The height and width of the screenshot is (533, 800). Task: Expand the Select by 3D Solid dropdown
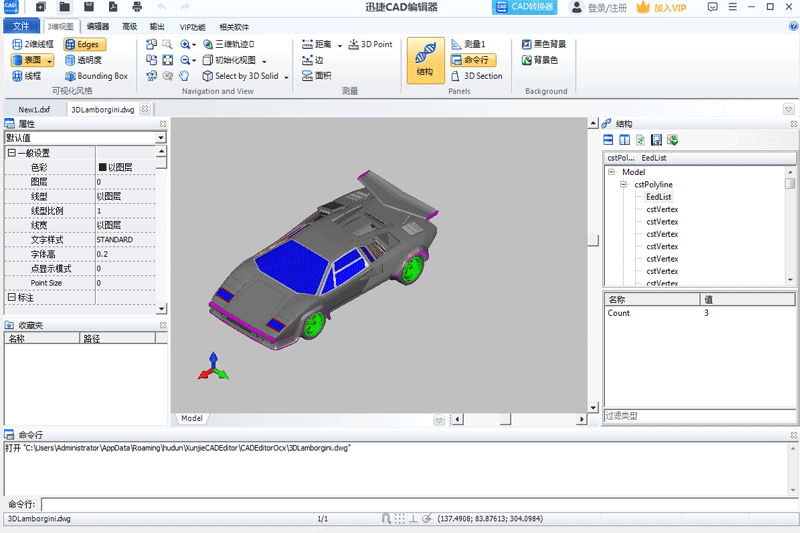point(286,77)
